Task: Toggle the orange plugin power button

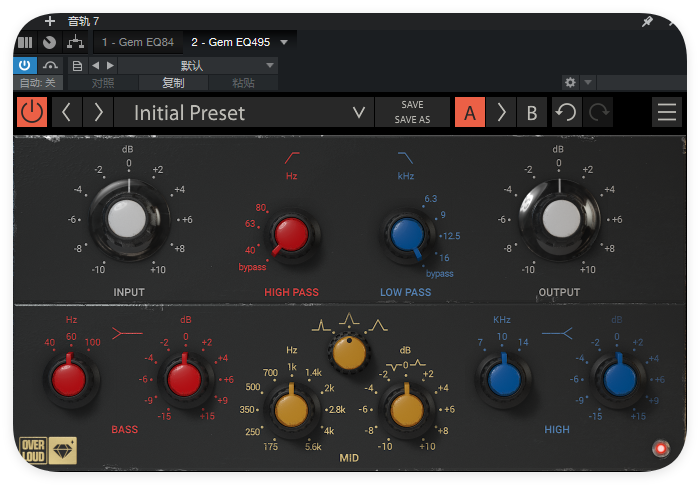Action: [32, 112]
